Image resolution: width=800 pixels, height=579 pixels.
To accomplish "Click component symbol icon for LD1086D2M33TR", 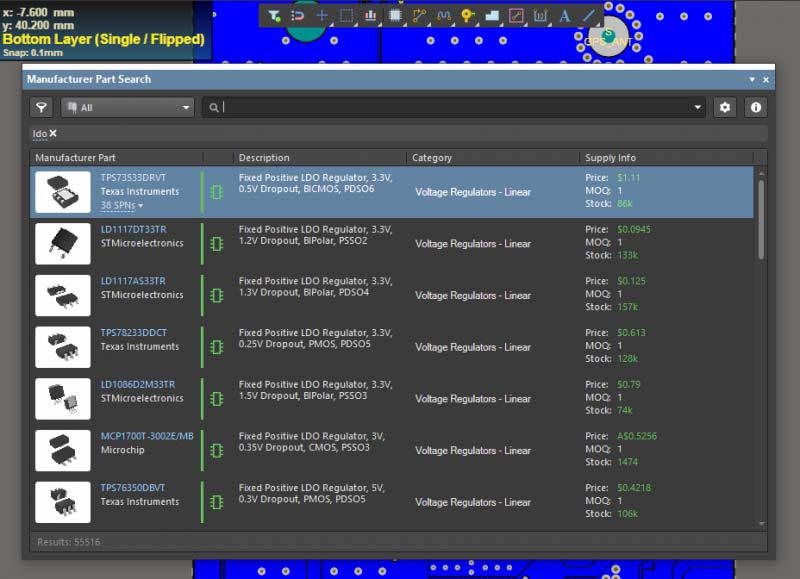I will pyautogui.click(x=217, y=399).
